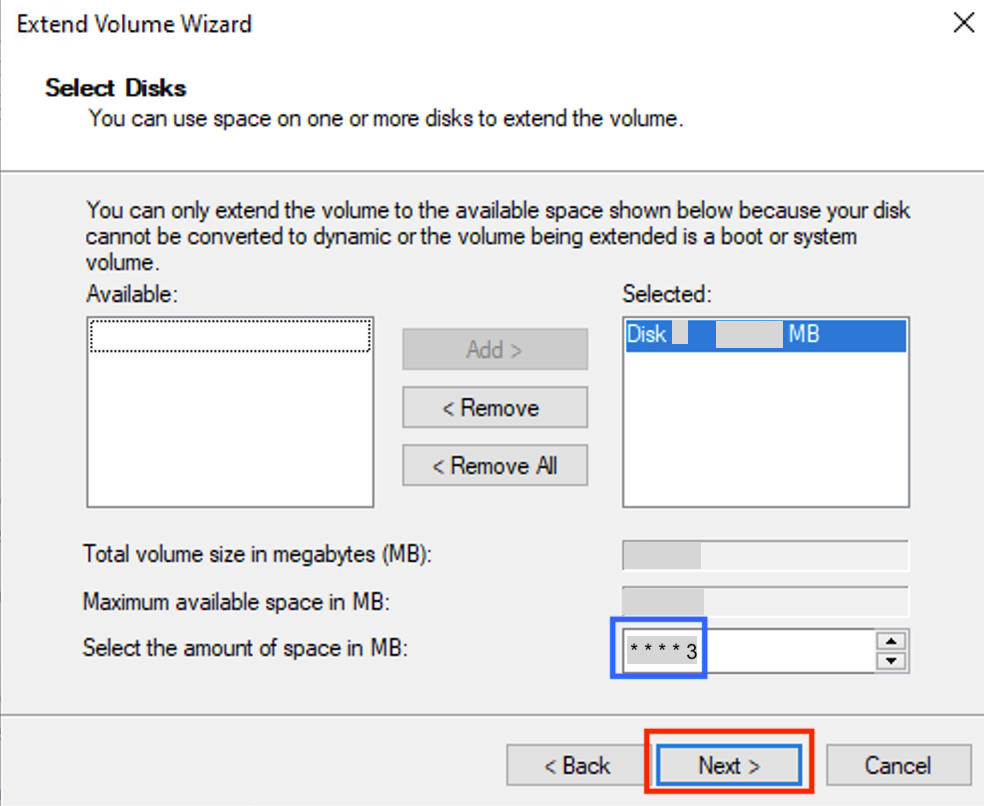This screenshot has height=806, width=984.
Task: Click blank area below Disk in Selected list
Action: click(765, 430)
